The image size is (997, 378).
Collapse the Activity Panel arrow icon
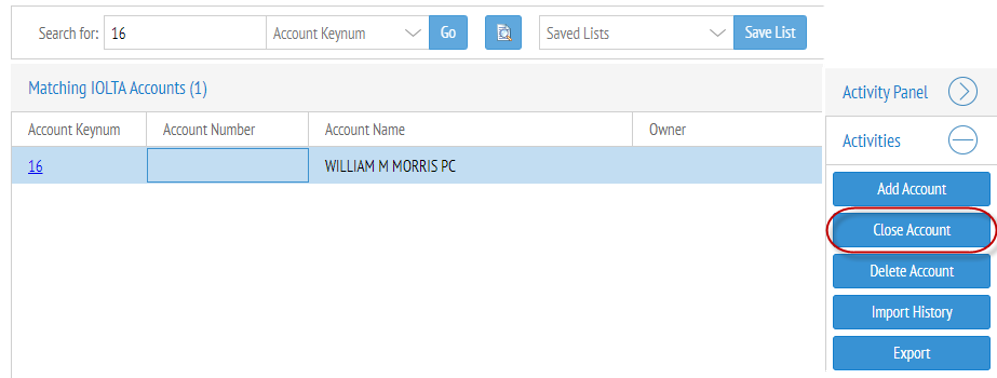(963, 92)
